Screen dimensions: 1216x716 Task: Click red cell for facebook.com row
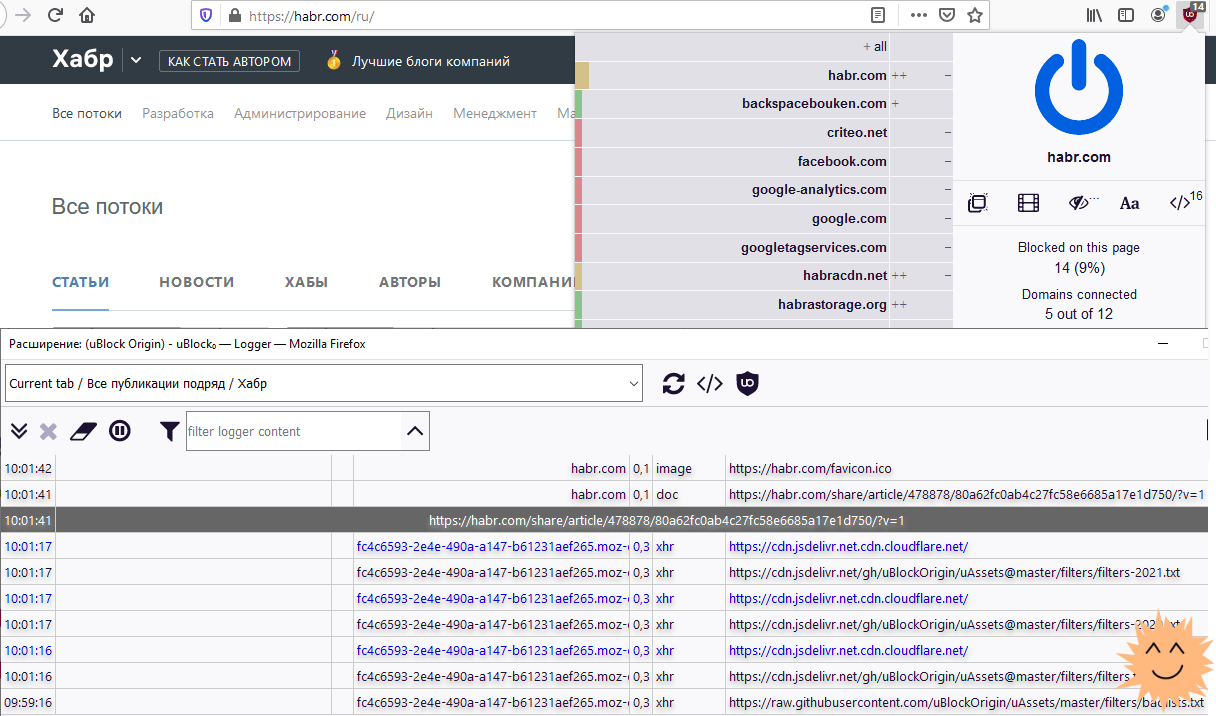pyautogui.click(x=579, y=161)
